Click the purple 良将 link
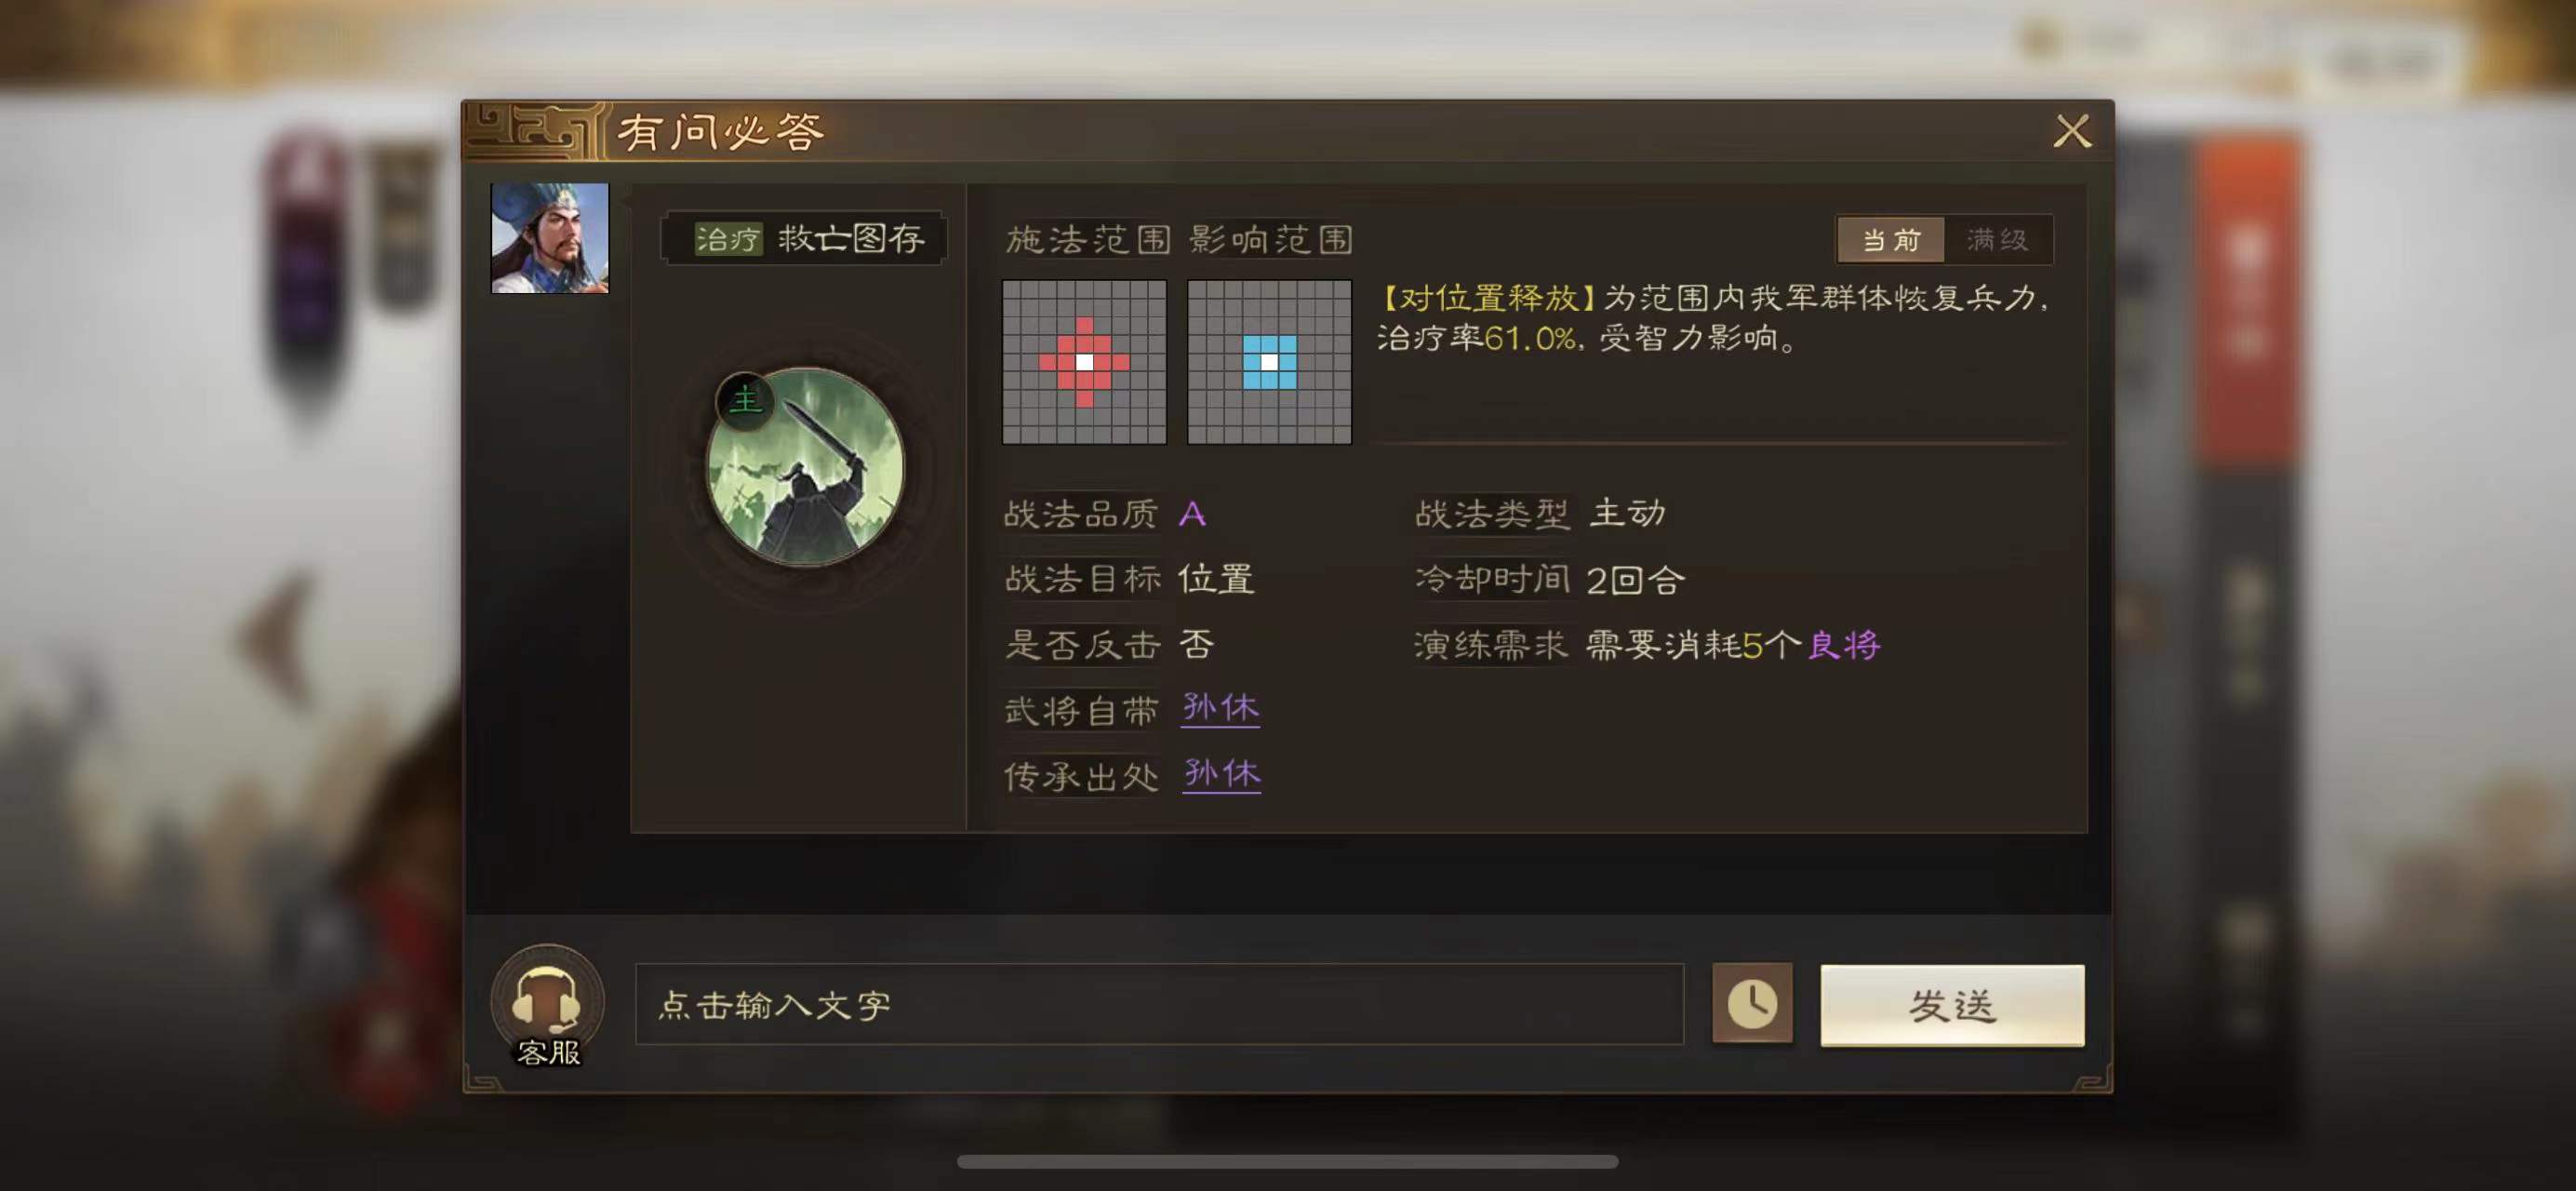Viewport: 2576px width, 1191px height. click(x=1845, y=645)
